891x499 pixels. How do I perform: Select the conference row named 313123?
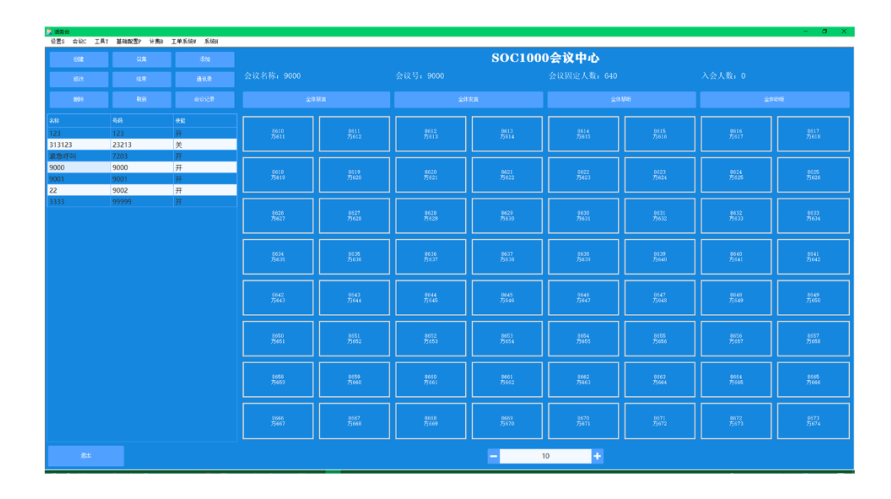(78, 145)
